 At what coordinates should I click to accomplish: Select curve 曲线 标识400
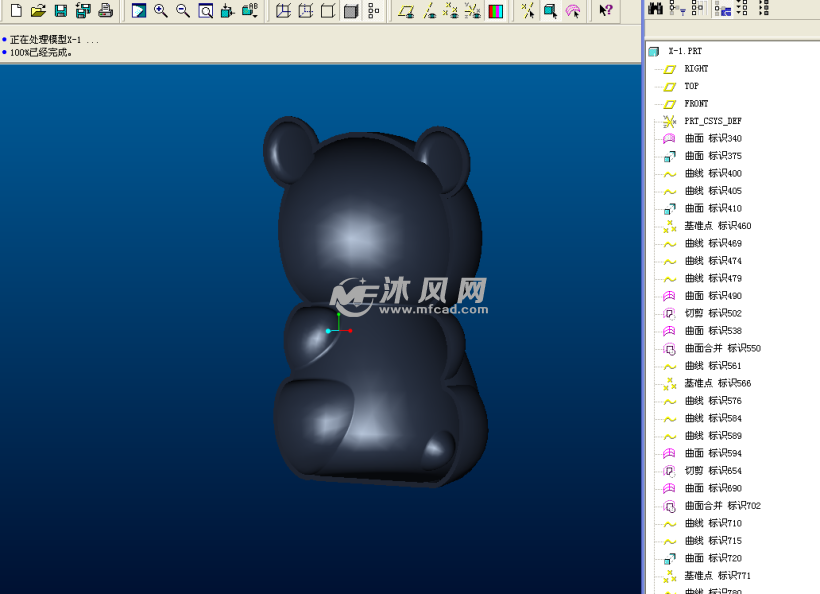(713, 173)
